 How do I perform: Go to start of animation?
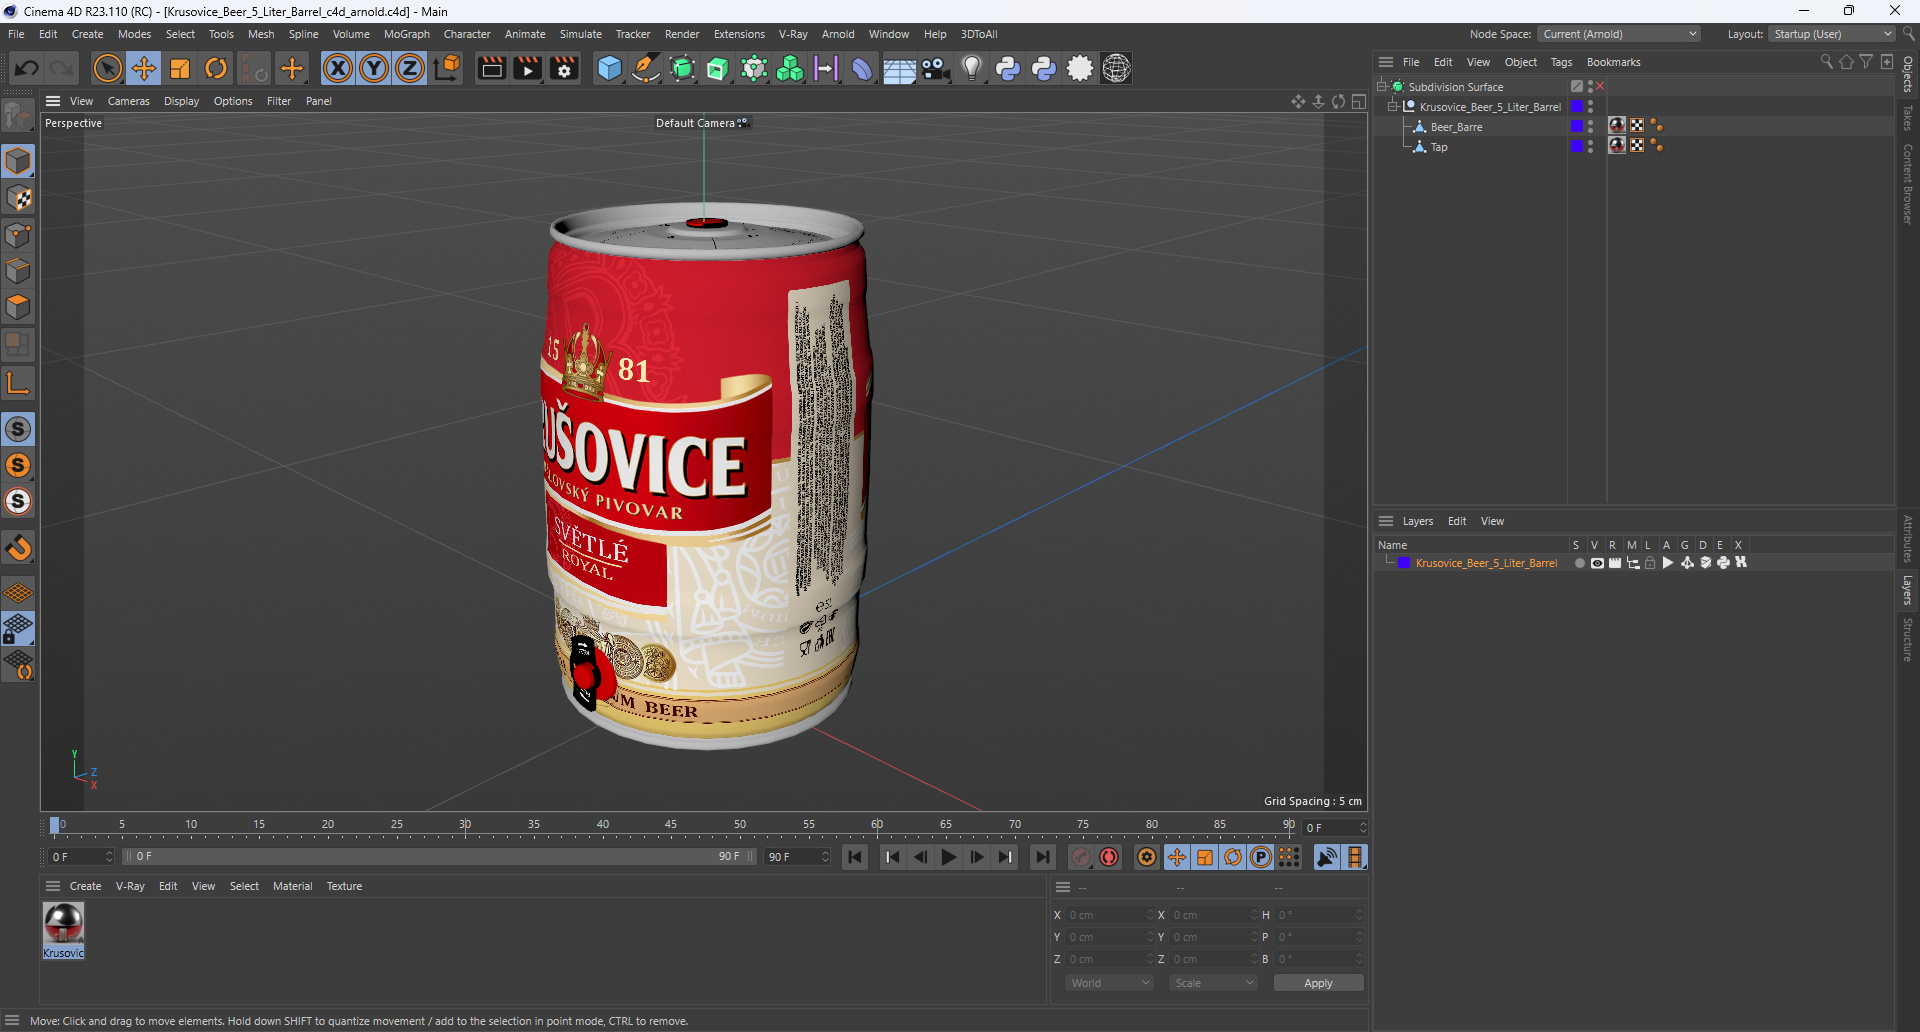[855, 857]
